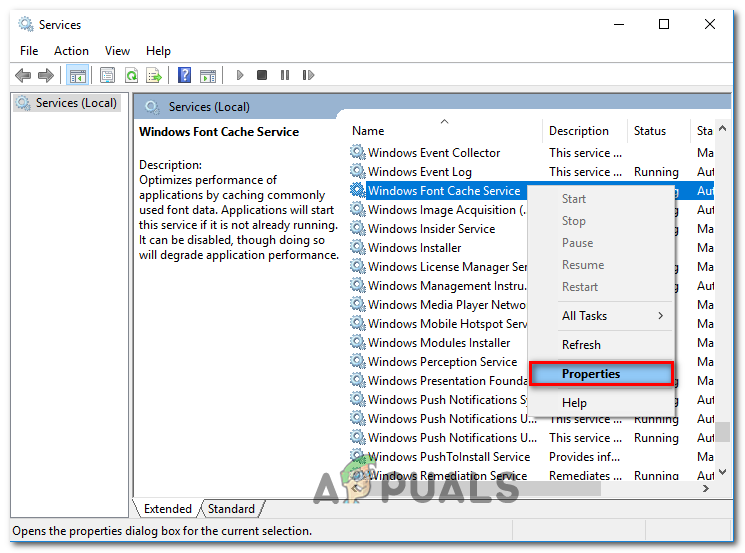Click the Stop Service square icon
This screenshot has height=553, width=745.
[262, 75]
